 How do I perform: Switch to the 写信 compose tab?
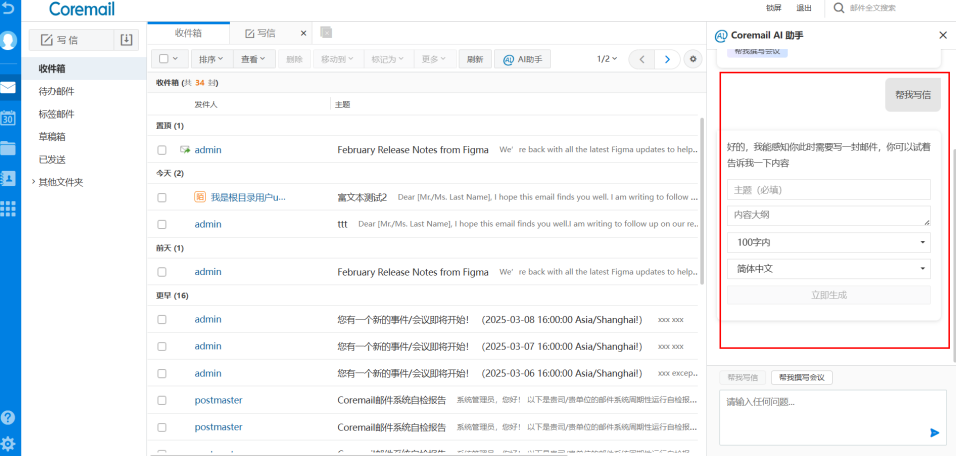[263, 33]
